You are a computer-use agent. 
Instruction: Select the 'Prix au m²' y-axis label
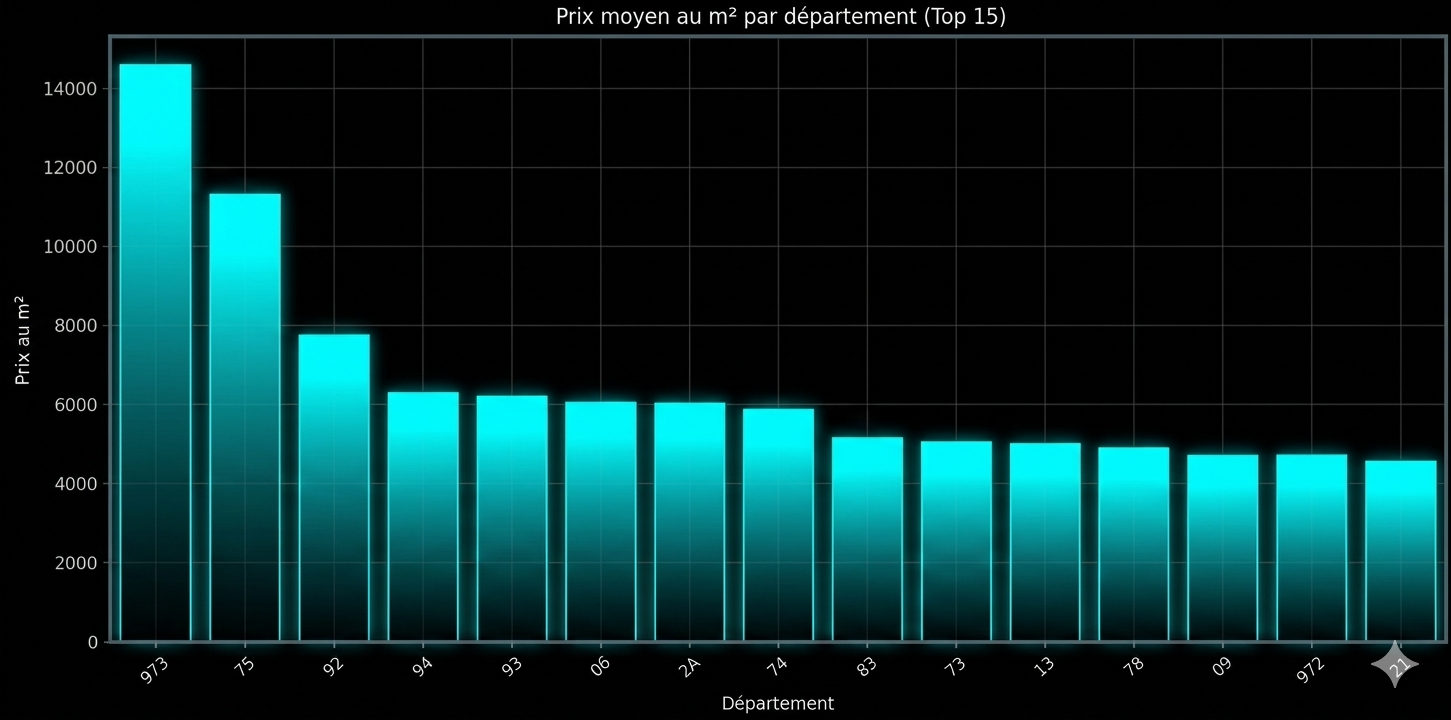[x=23, y=340]
